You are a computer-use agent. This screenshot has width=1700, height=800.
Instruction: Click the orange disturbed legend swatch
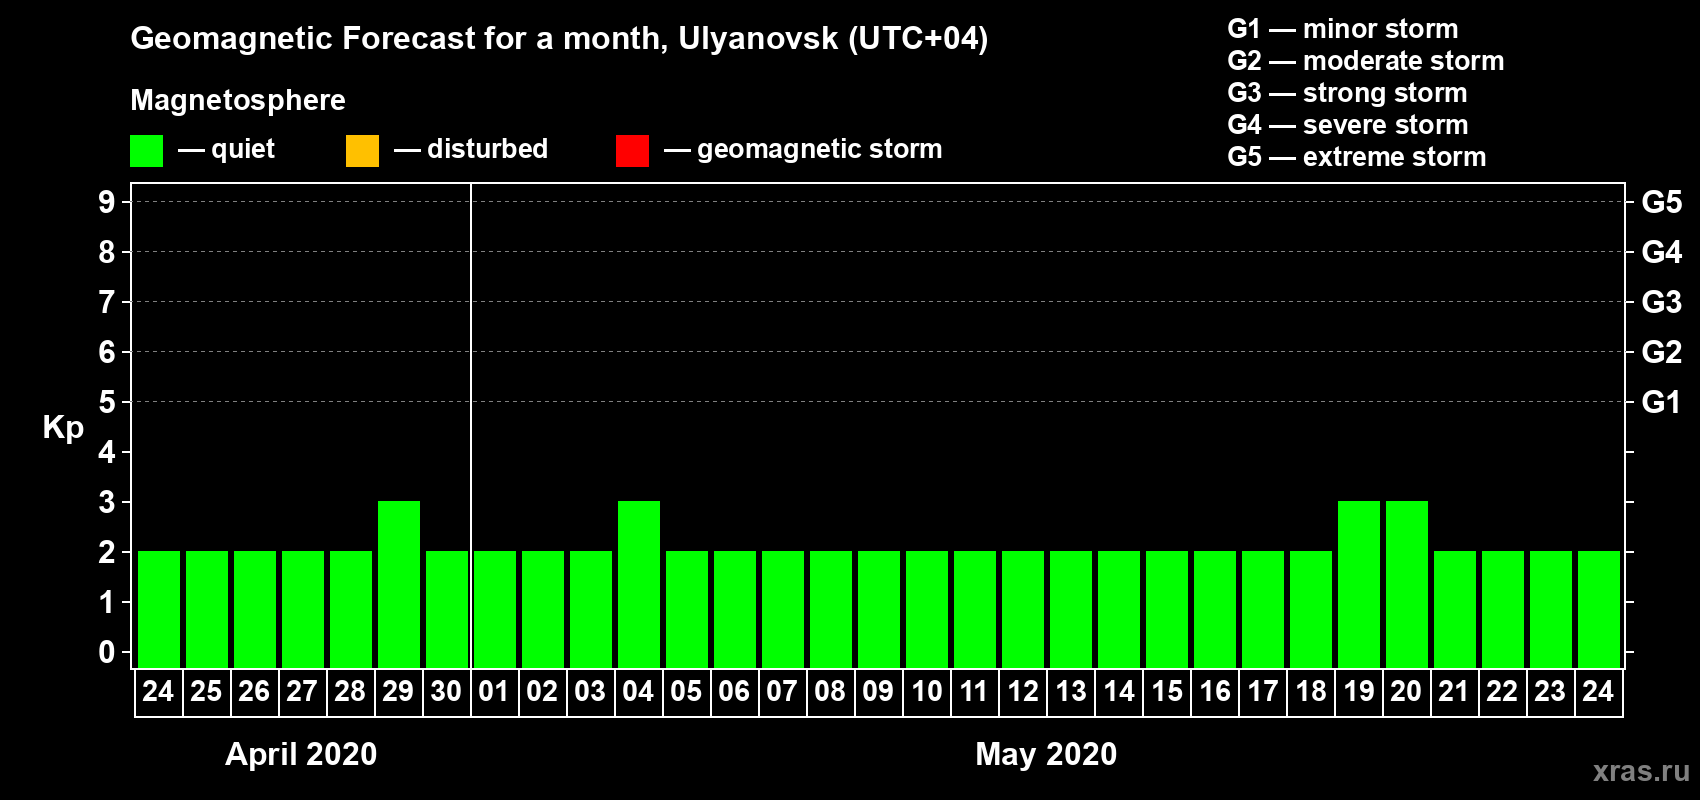[x=362, y=151]
